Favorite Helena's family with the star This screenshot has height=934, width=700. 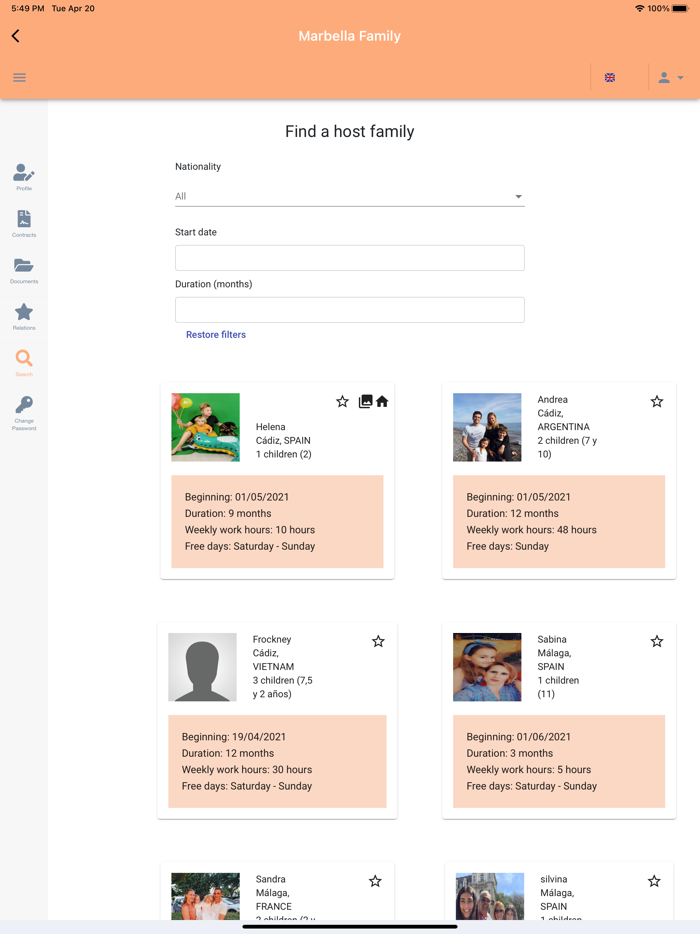pyautogui.click(x=342, y=401)
